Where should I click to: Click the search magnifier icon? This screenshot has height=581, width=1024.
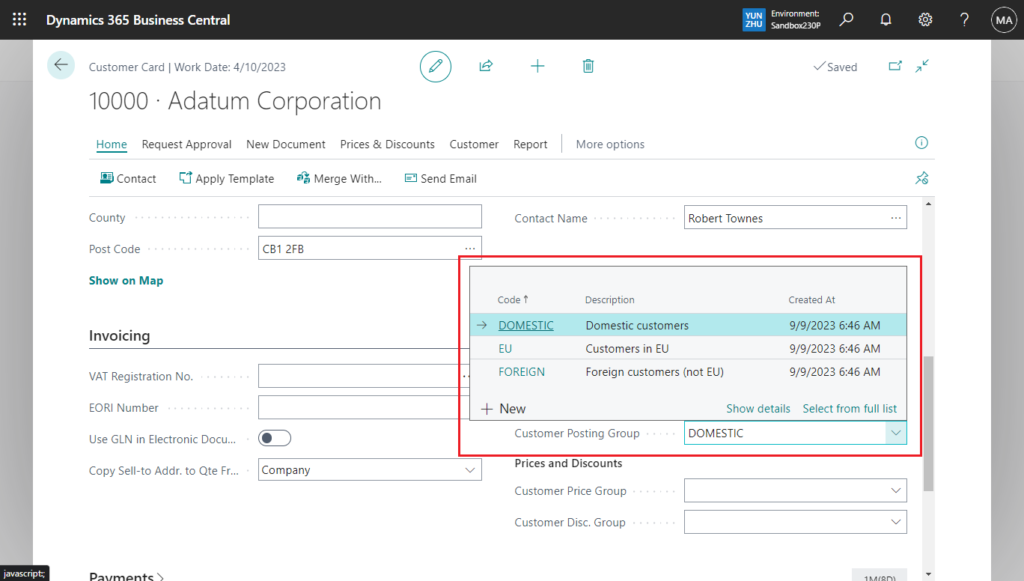pyautogui.click(x=846, y=20)
